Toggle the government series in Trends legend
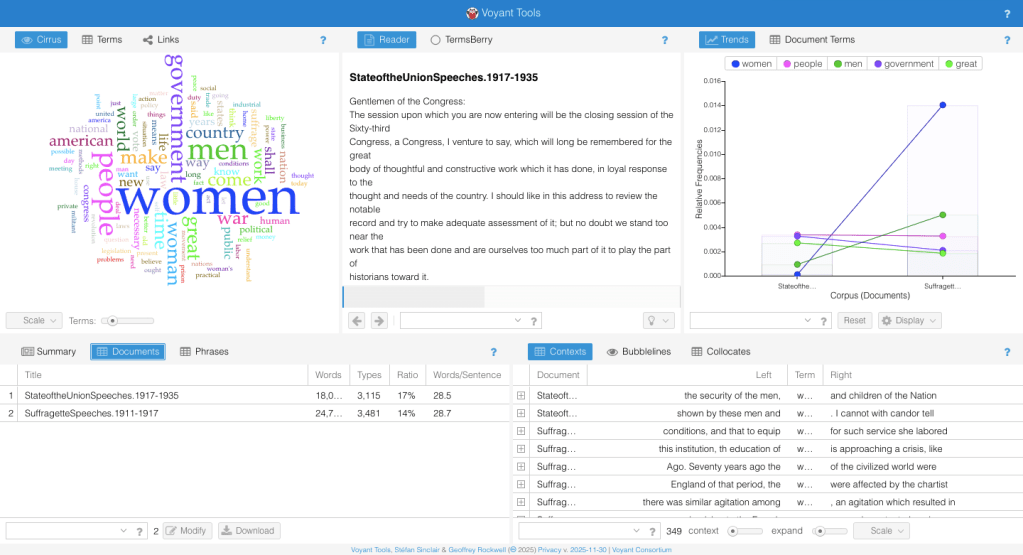Viewport: 1023px width, 555px height. coord(901,64)
